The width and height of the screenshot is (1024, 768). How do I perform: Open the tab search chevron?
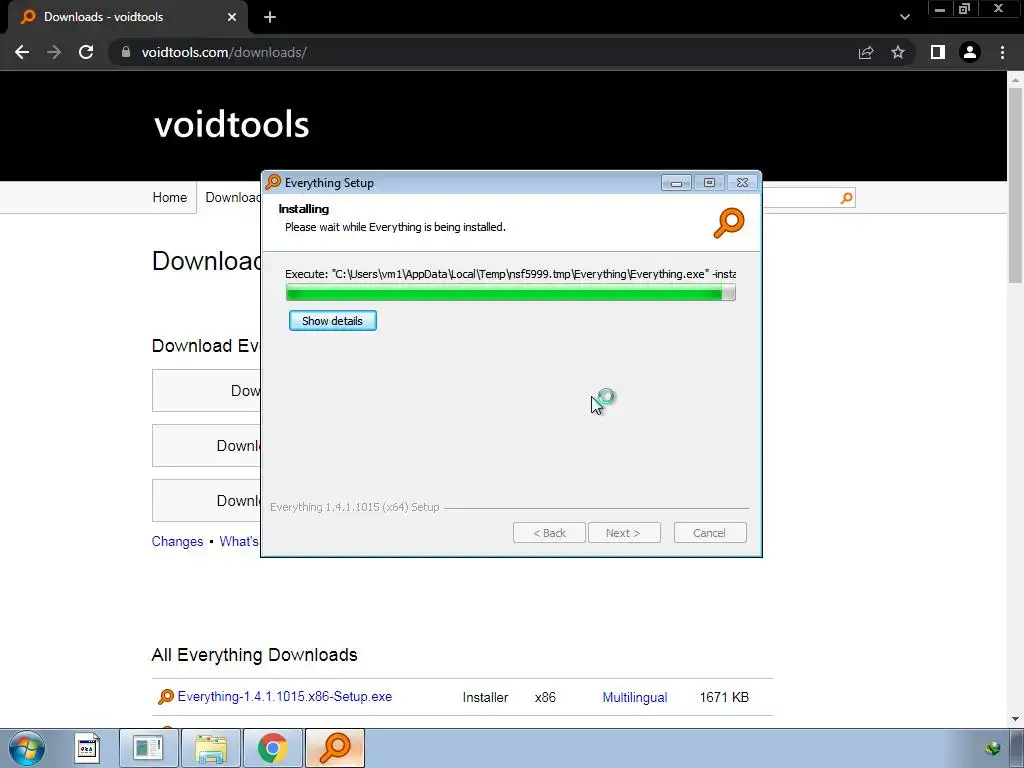[x=904, y=18]
